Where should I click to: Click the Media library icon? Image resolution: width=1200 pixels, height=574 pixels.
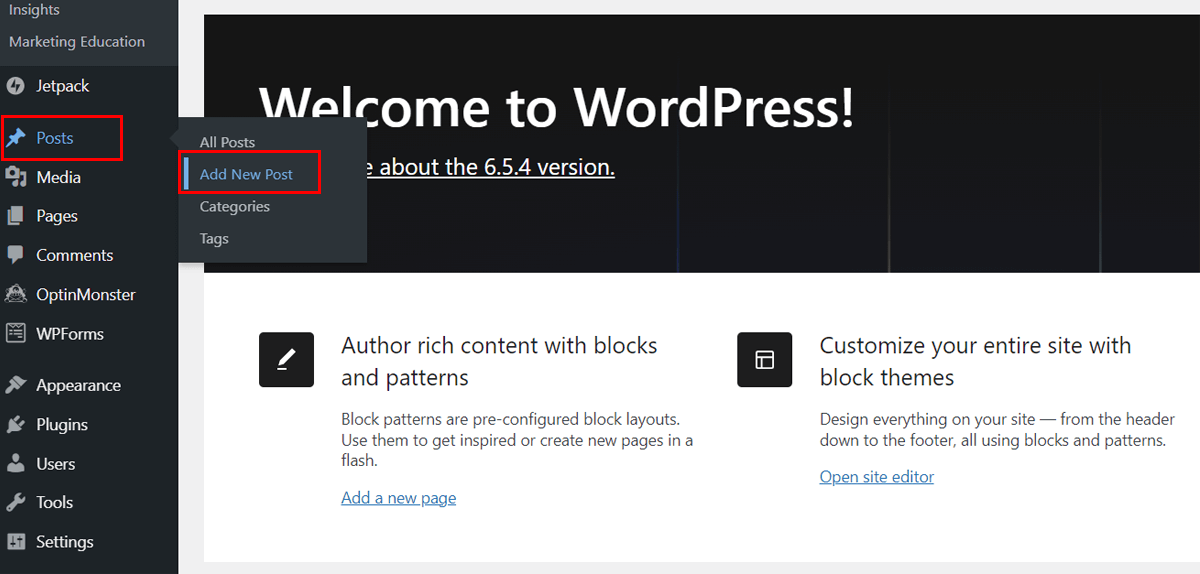[15, 177]
